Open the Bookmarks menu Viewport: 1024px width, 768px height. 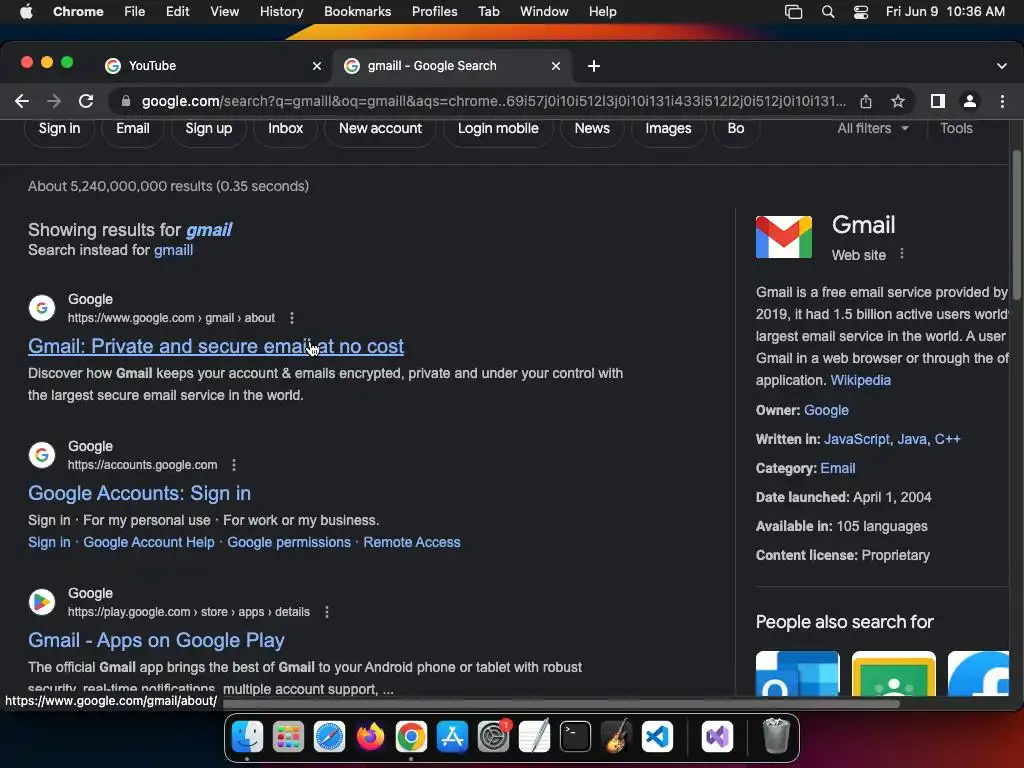(x=357, y=11)
